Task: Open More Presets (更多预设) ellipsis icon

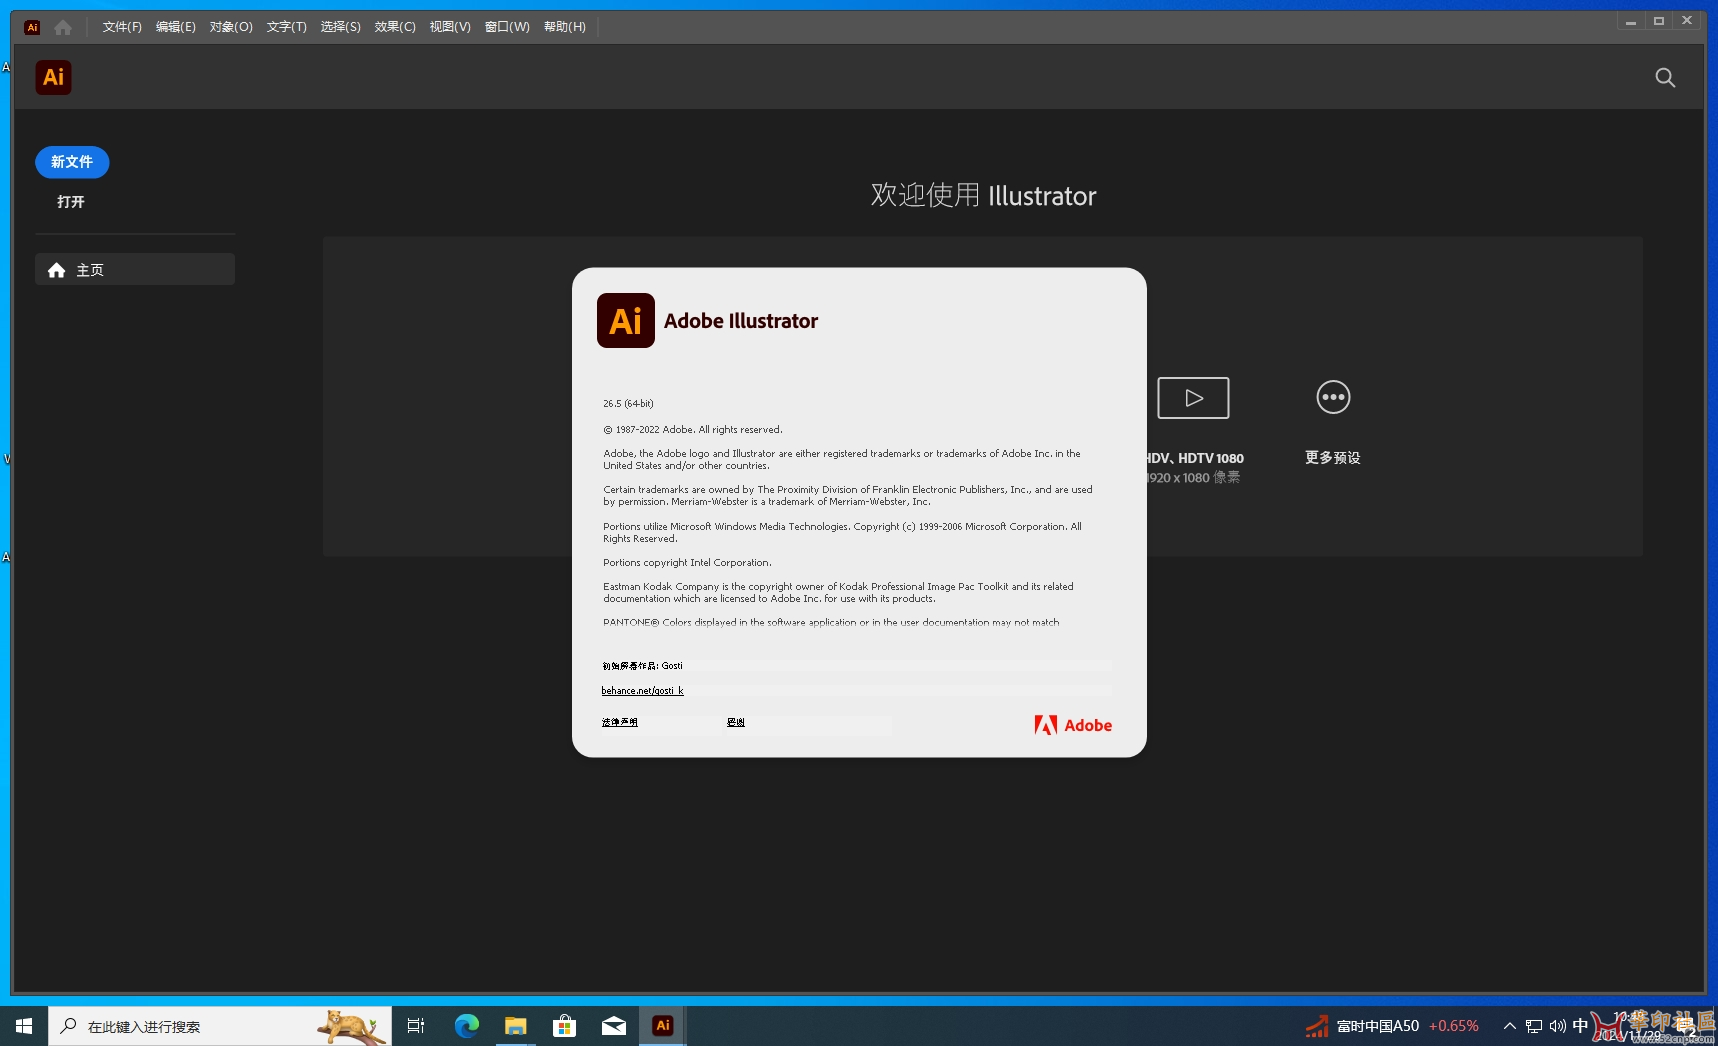Action: pyautogui.click(x=1333, y=397)
